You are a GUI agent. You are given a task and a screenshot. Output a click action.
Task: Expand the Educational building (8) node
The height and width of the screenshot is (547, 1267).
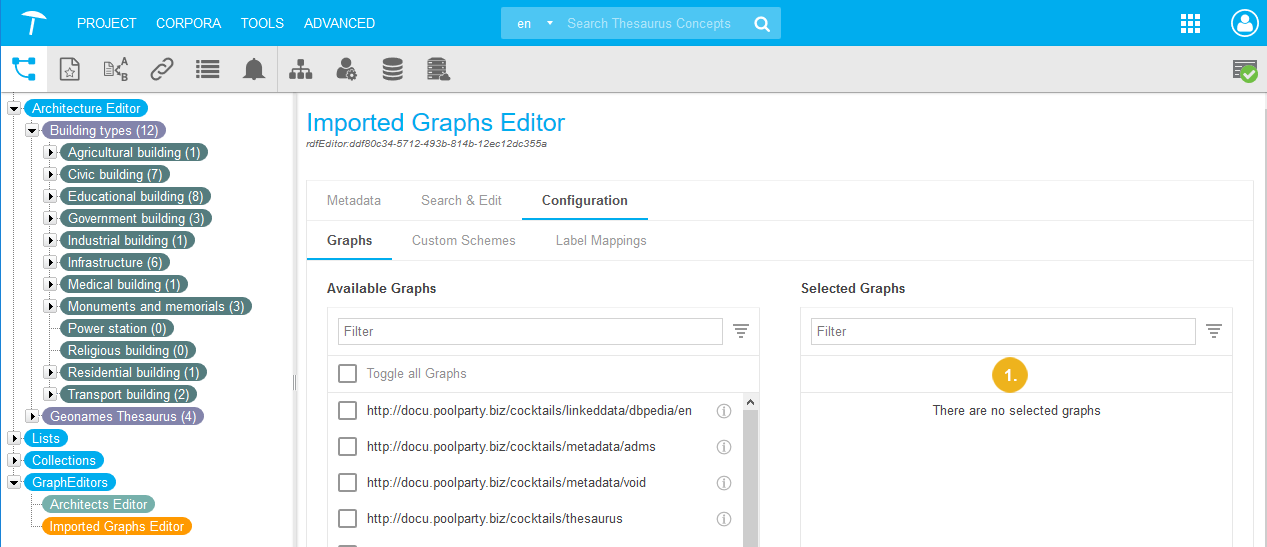[x=50, y=197]
